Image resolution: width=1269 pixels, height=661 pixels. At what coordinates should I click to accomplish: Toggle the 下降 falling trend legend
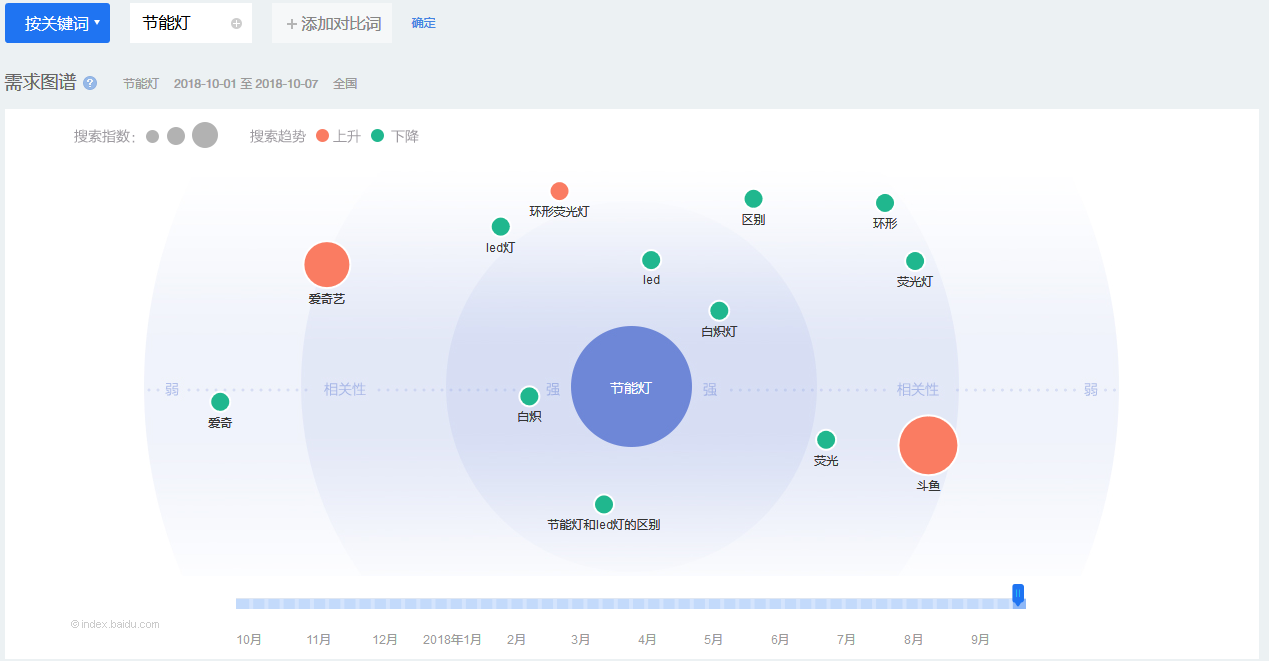point(395,136)
